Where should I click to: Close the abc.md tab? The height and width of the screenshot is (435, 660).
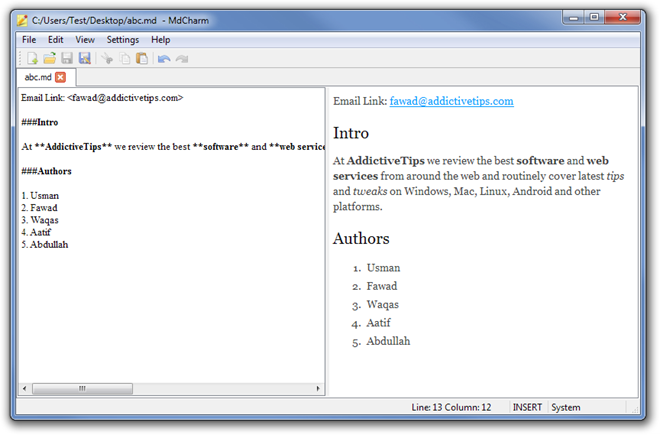[60, 77]
